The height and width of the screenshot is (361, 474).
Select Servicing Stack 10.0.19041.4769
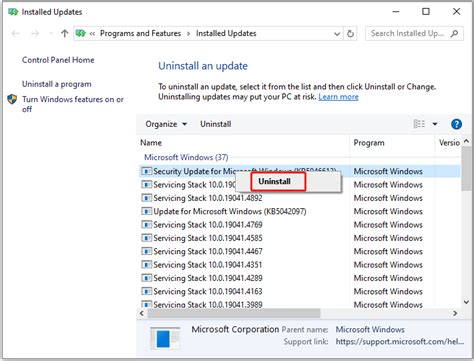point(208,225)
